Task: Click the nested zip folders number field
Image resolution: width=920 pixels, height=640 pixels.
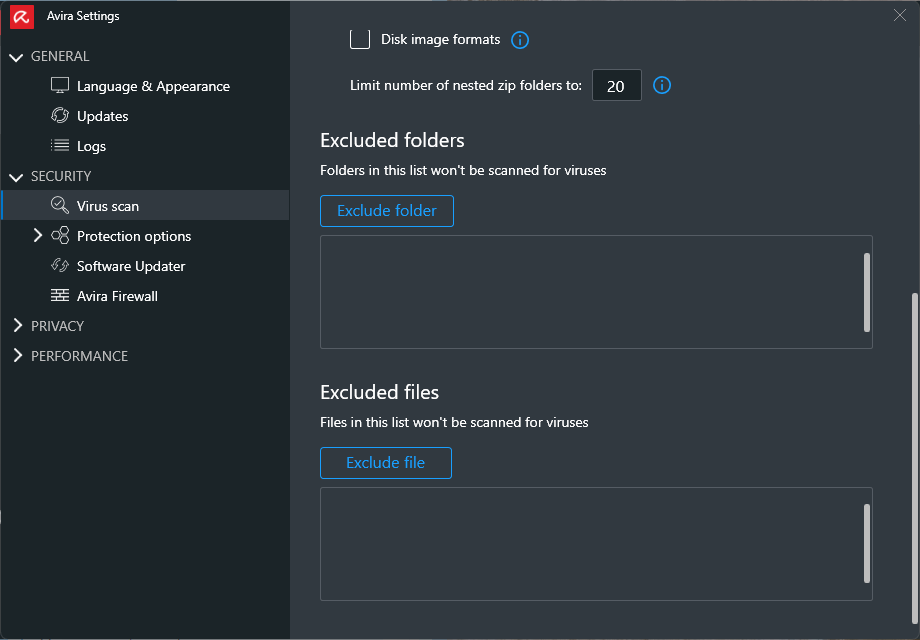Action: [x=616, y=86]
